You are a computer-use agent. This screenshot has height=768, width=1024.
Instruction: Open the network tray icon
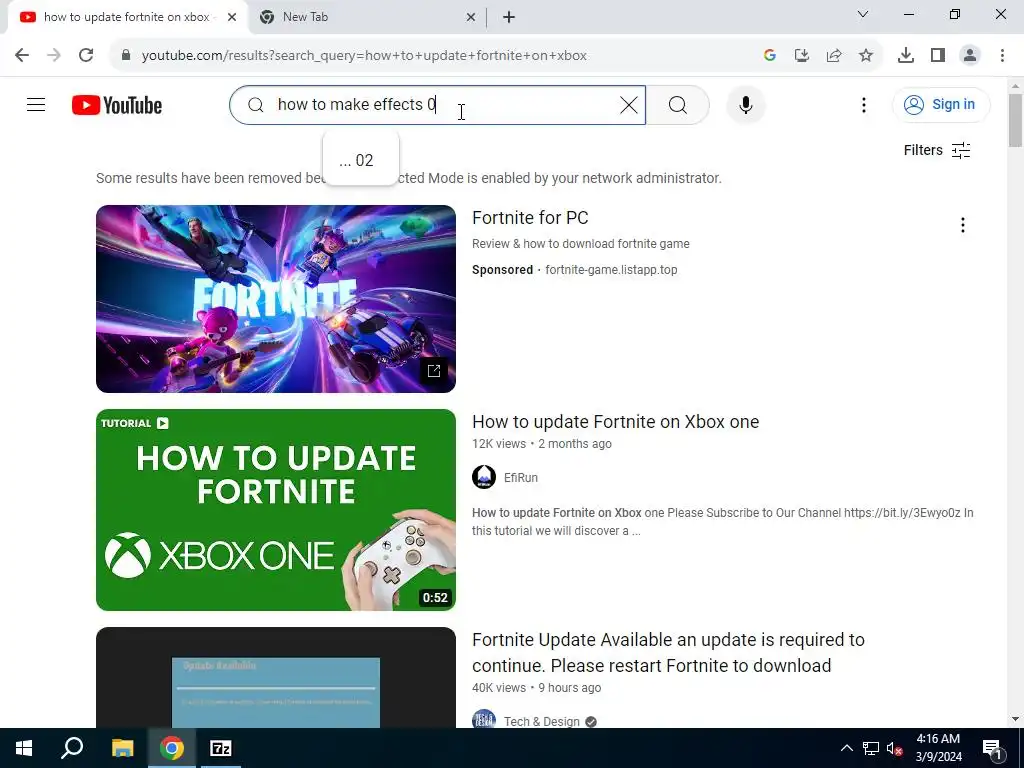tap(871, 748)
